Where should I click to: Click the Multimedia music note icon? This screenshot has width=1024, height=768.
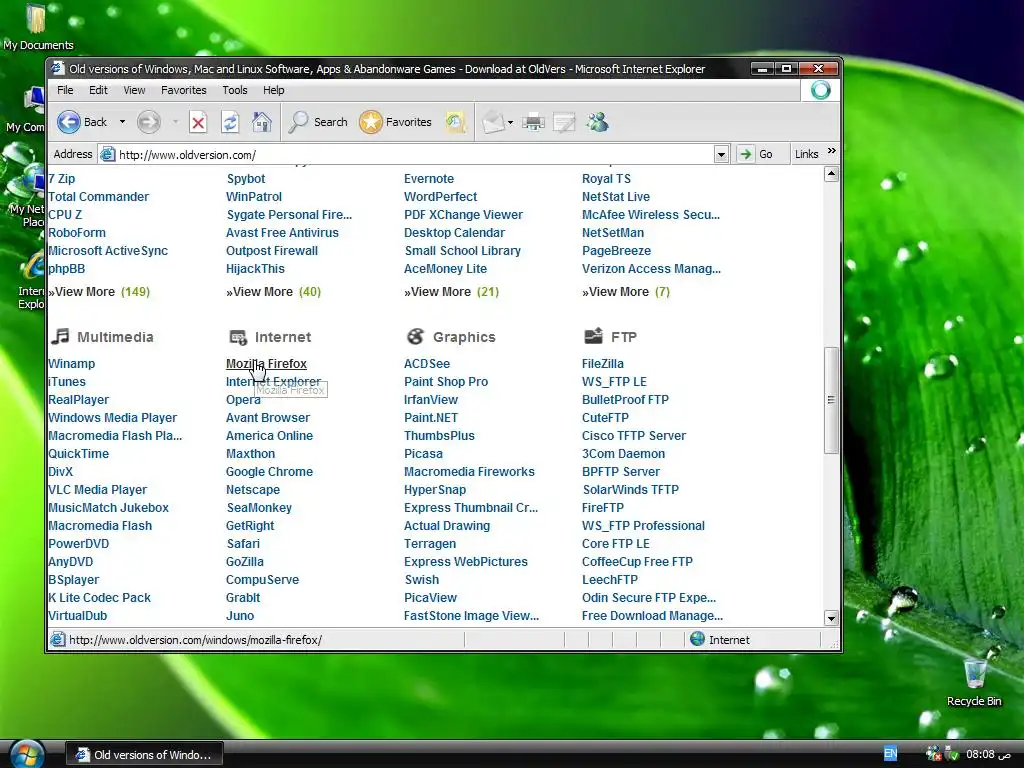(60, 336)
